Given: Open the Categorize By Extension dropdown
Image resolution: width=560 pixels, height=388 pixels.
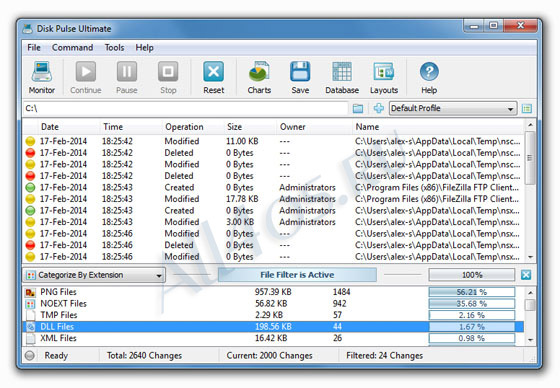Looking at the screenshot, I should click(x=94, y=275).
